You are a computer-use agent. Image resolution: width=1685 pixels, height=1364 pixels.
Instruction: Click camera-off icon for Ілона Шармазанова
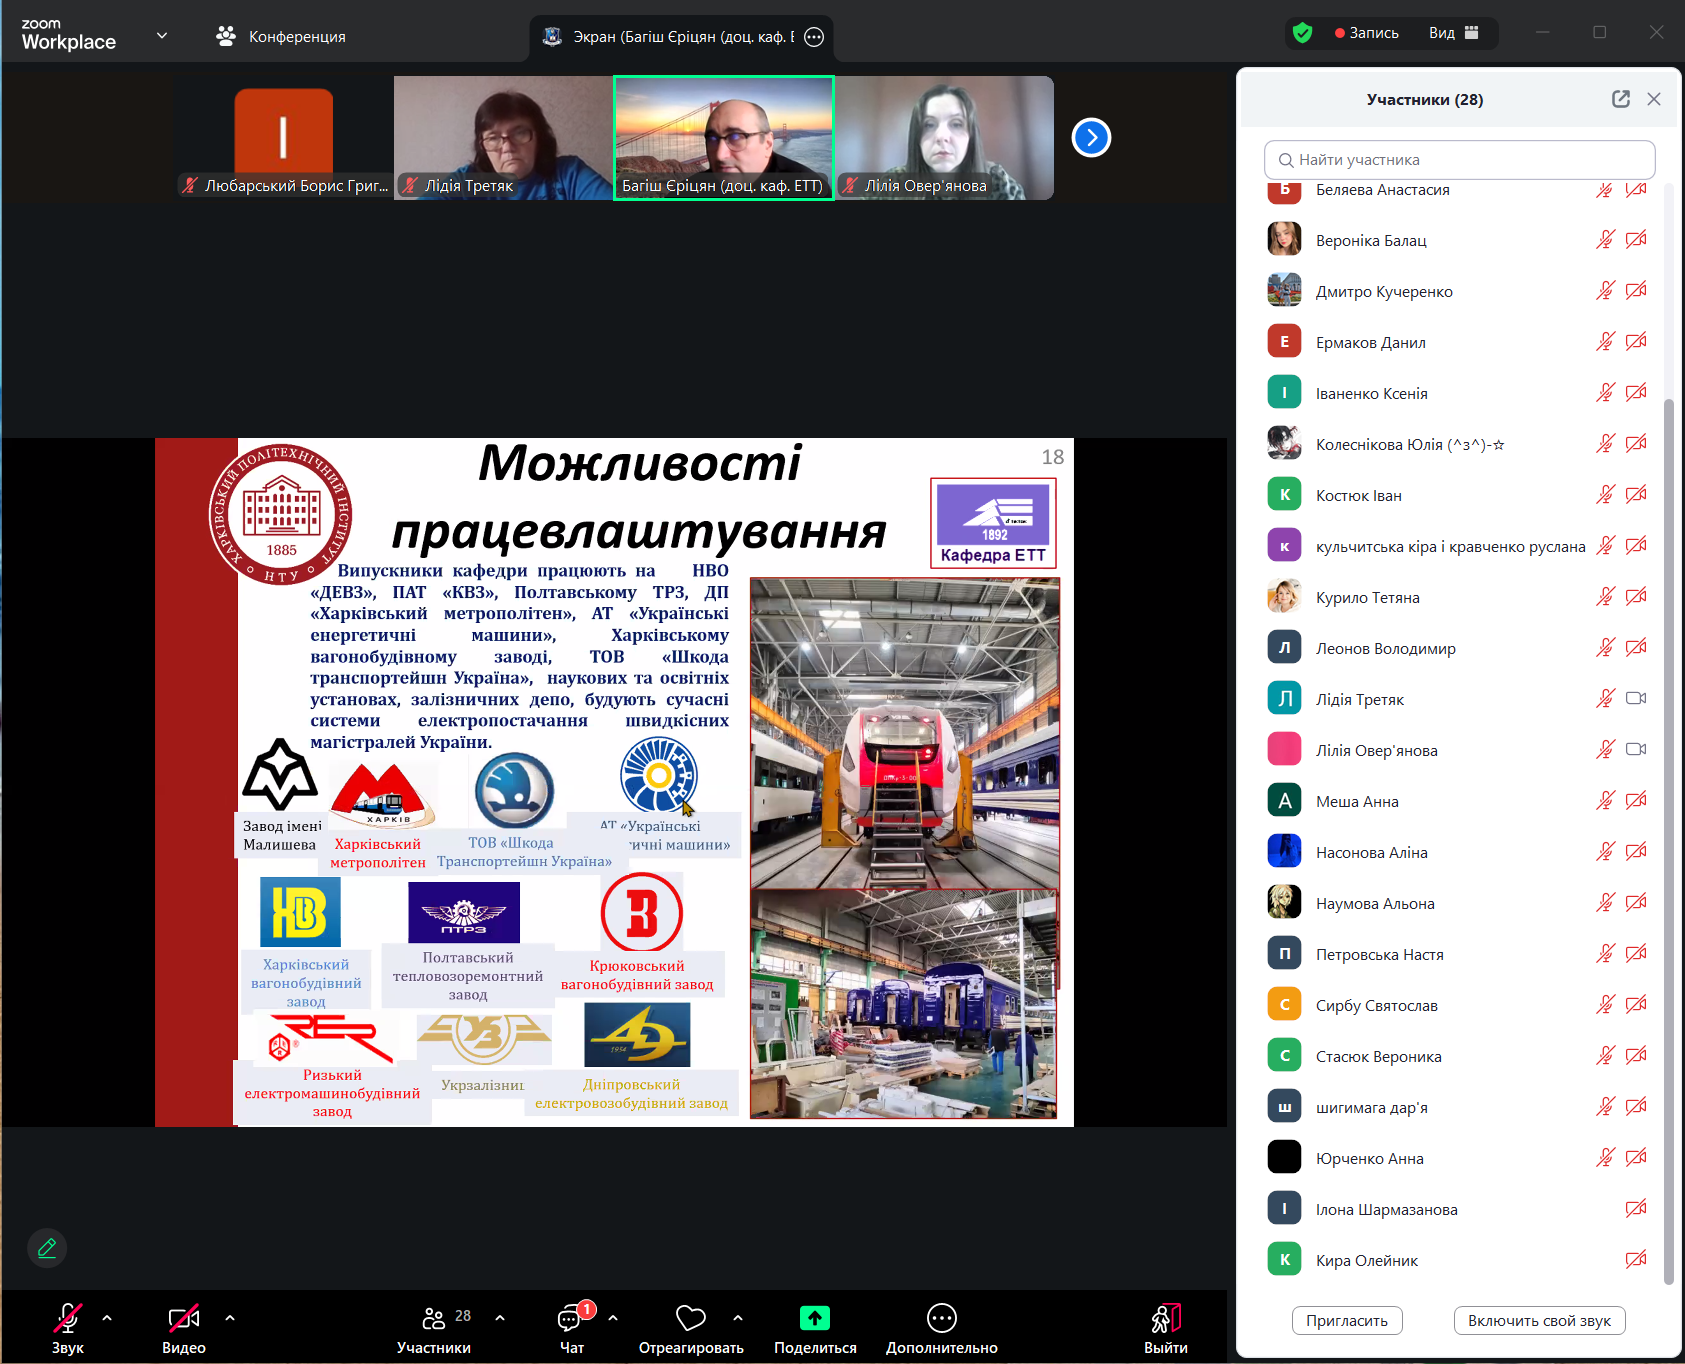click(x=1636, y=1209)
